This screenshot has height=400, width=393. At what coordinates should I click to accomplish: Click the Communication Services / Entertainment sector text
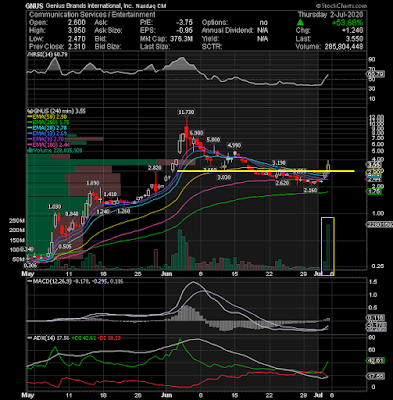click(92, 15)
